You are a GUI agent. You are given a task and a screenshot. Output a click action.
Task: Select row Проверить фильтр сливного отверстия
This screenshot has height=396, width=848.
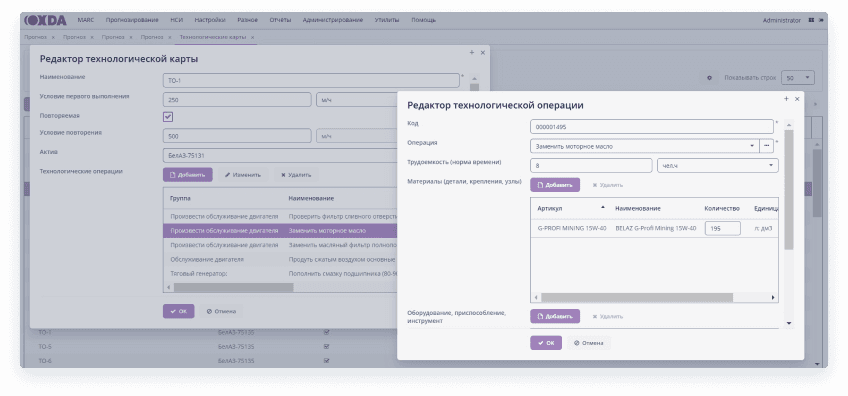click(x=280, y=216)
